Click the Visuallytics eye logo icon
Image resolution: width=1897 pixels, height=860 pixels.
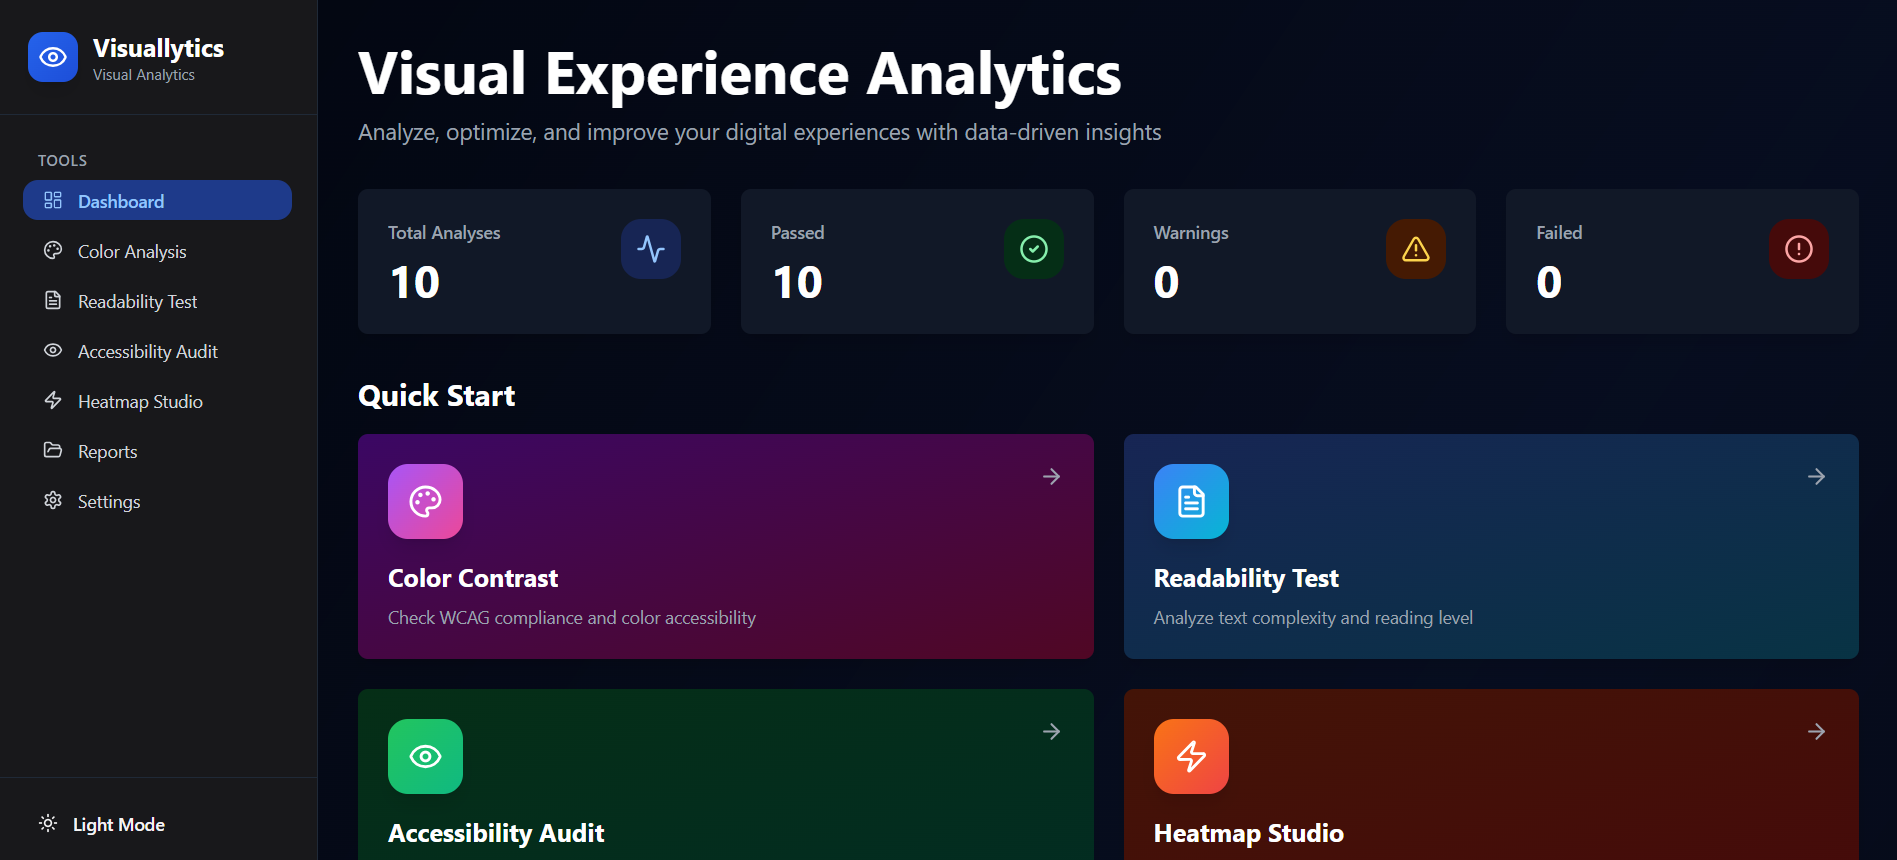53,57
